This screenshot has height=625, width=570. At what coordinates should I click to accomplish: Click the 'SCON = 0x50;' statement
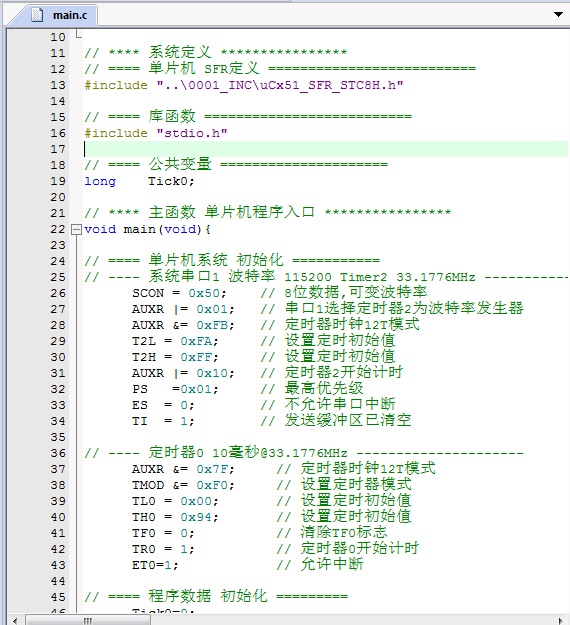179,293
